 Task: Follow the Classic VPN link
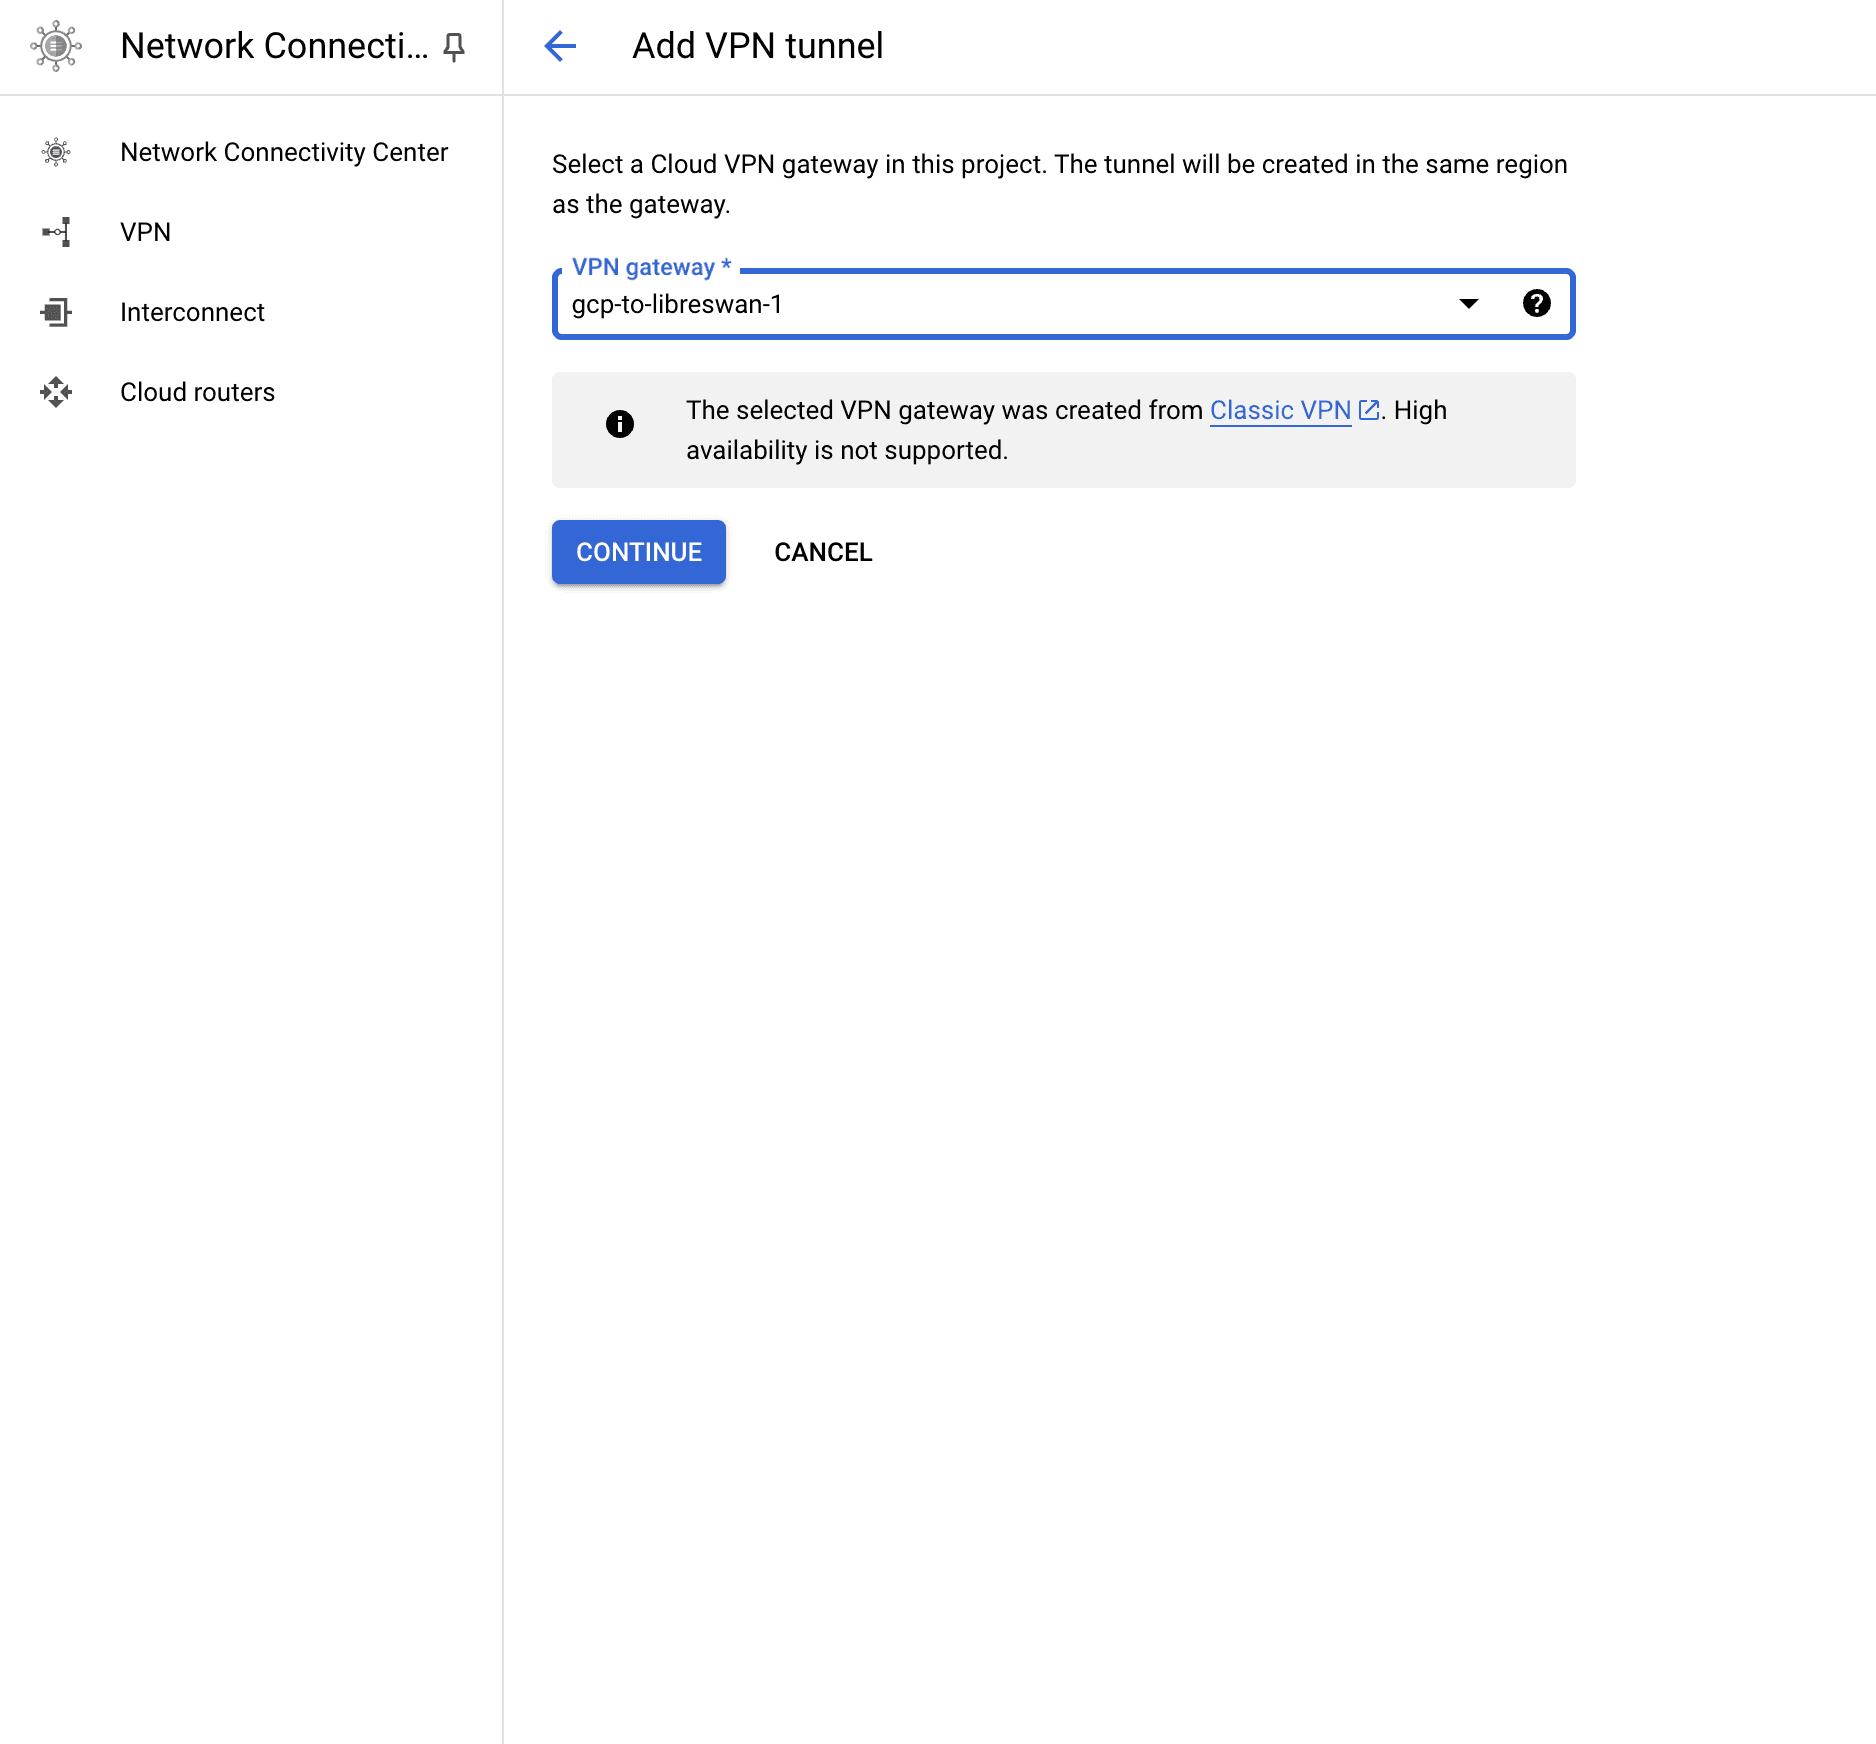coord(1280,410)
